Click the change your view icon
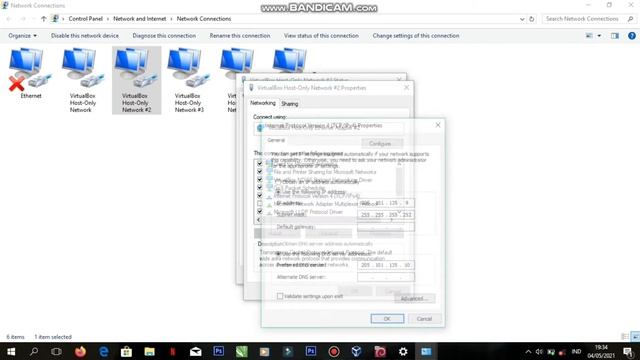Image resolution: width=640 pixels, height=360 pixels. (x=589, y=36)
